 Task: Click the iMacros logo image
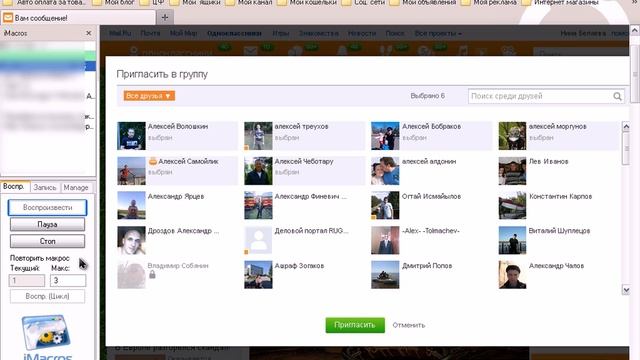47,337
